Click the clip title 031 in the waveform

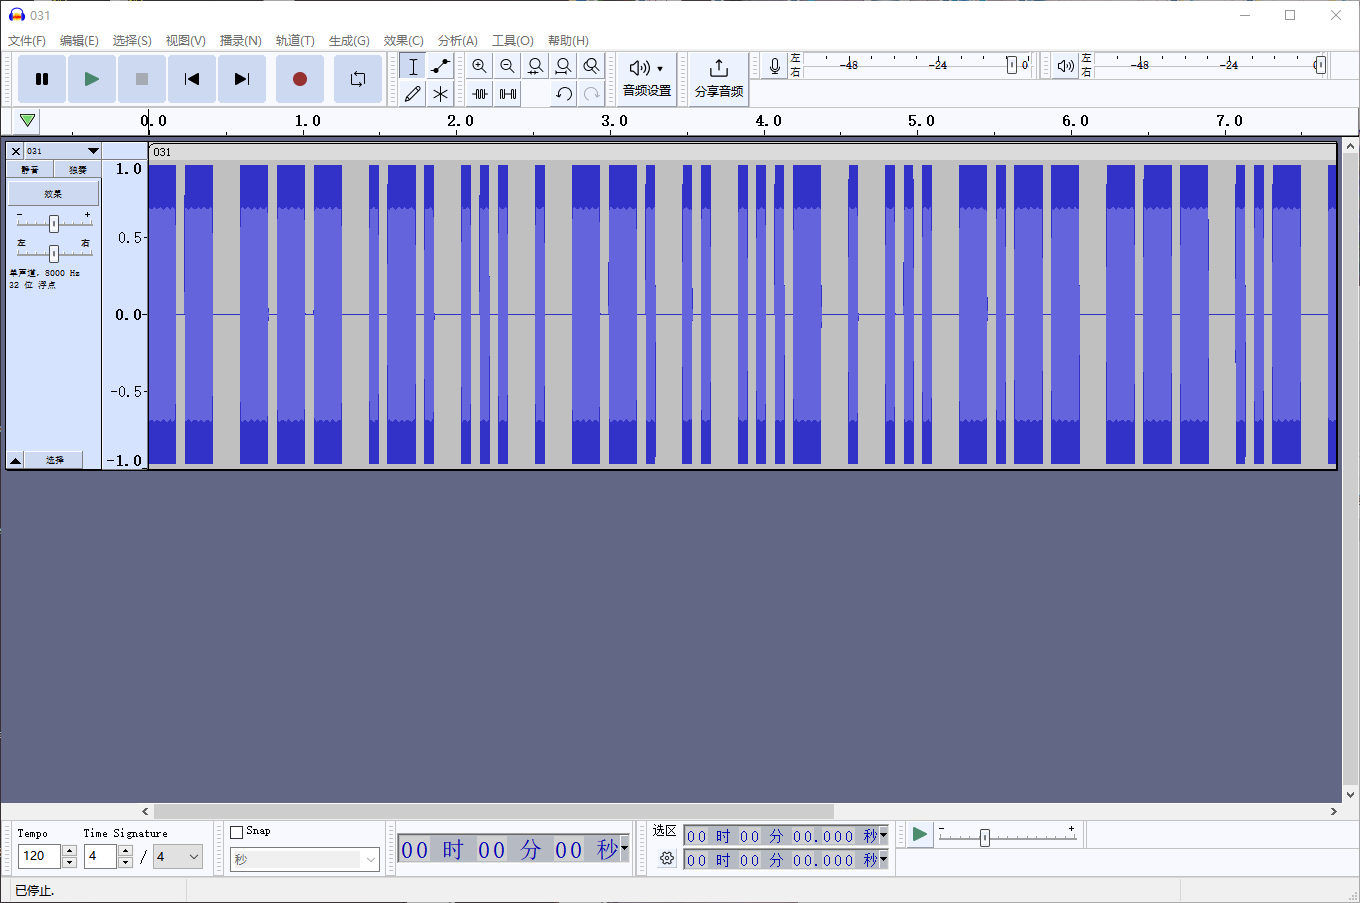tap(163, 152)
